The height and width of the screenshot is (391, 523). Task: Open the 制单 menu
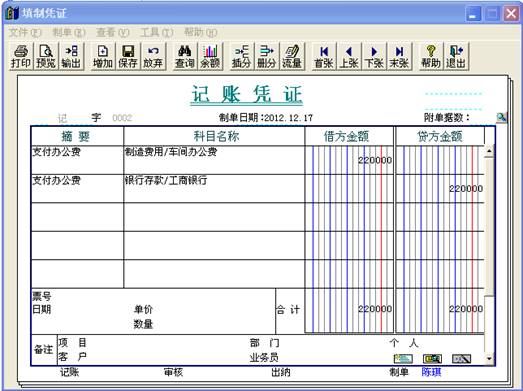point(69,32)
